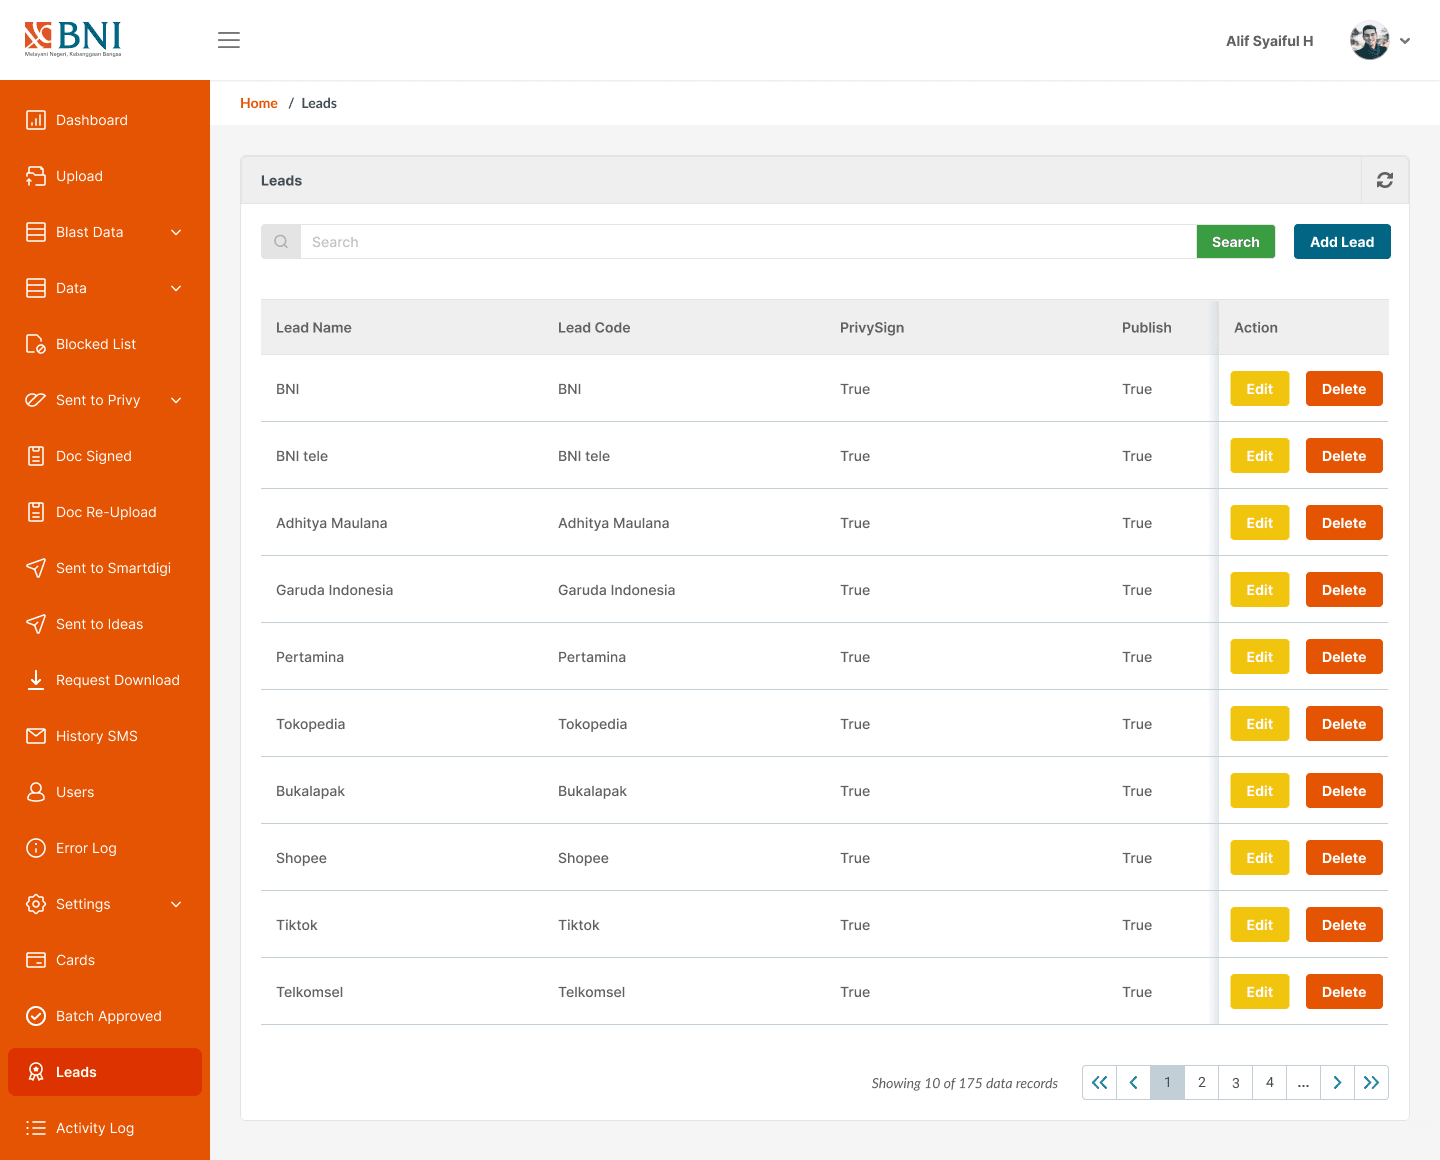
Task: Click the magnifier icon in search bar
Action: pyautogui.click(x=281, y=242)
